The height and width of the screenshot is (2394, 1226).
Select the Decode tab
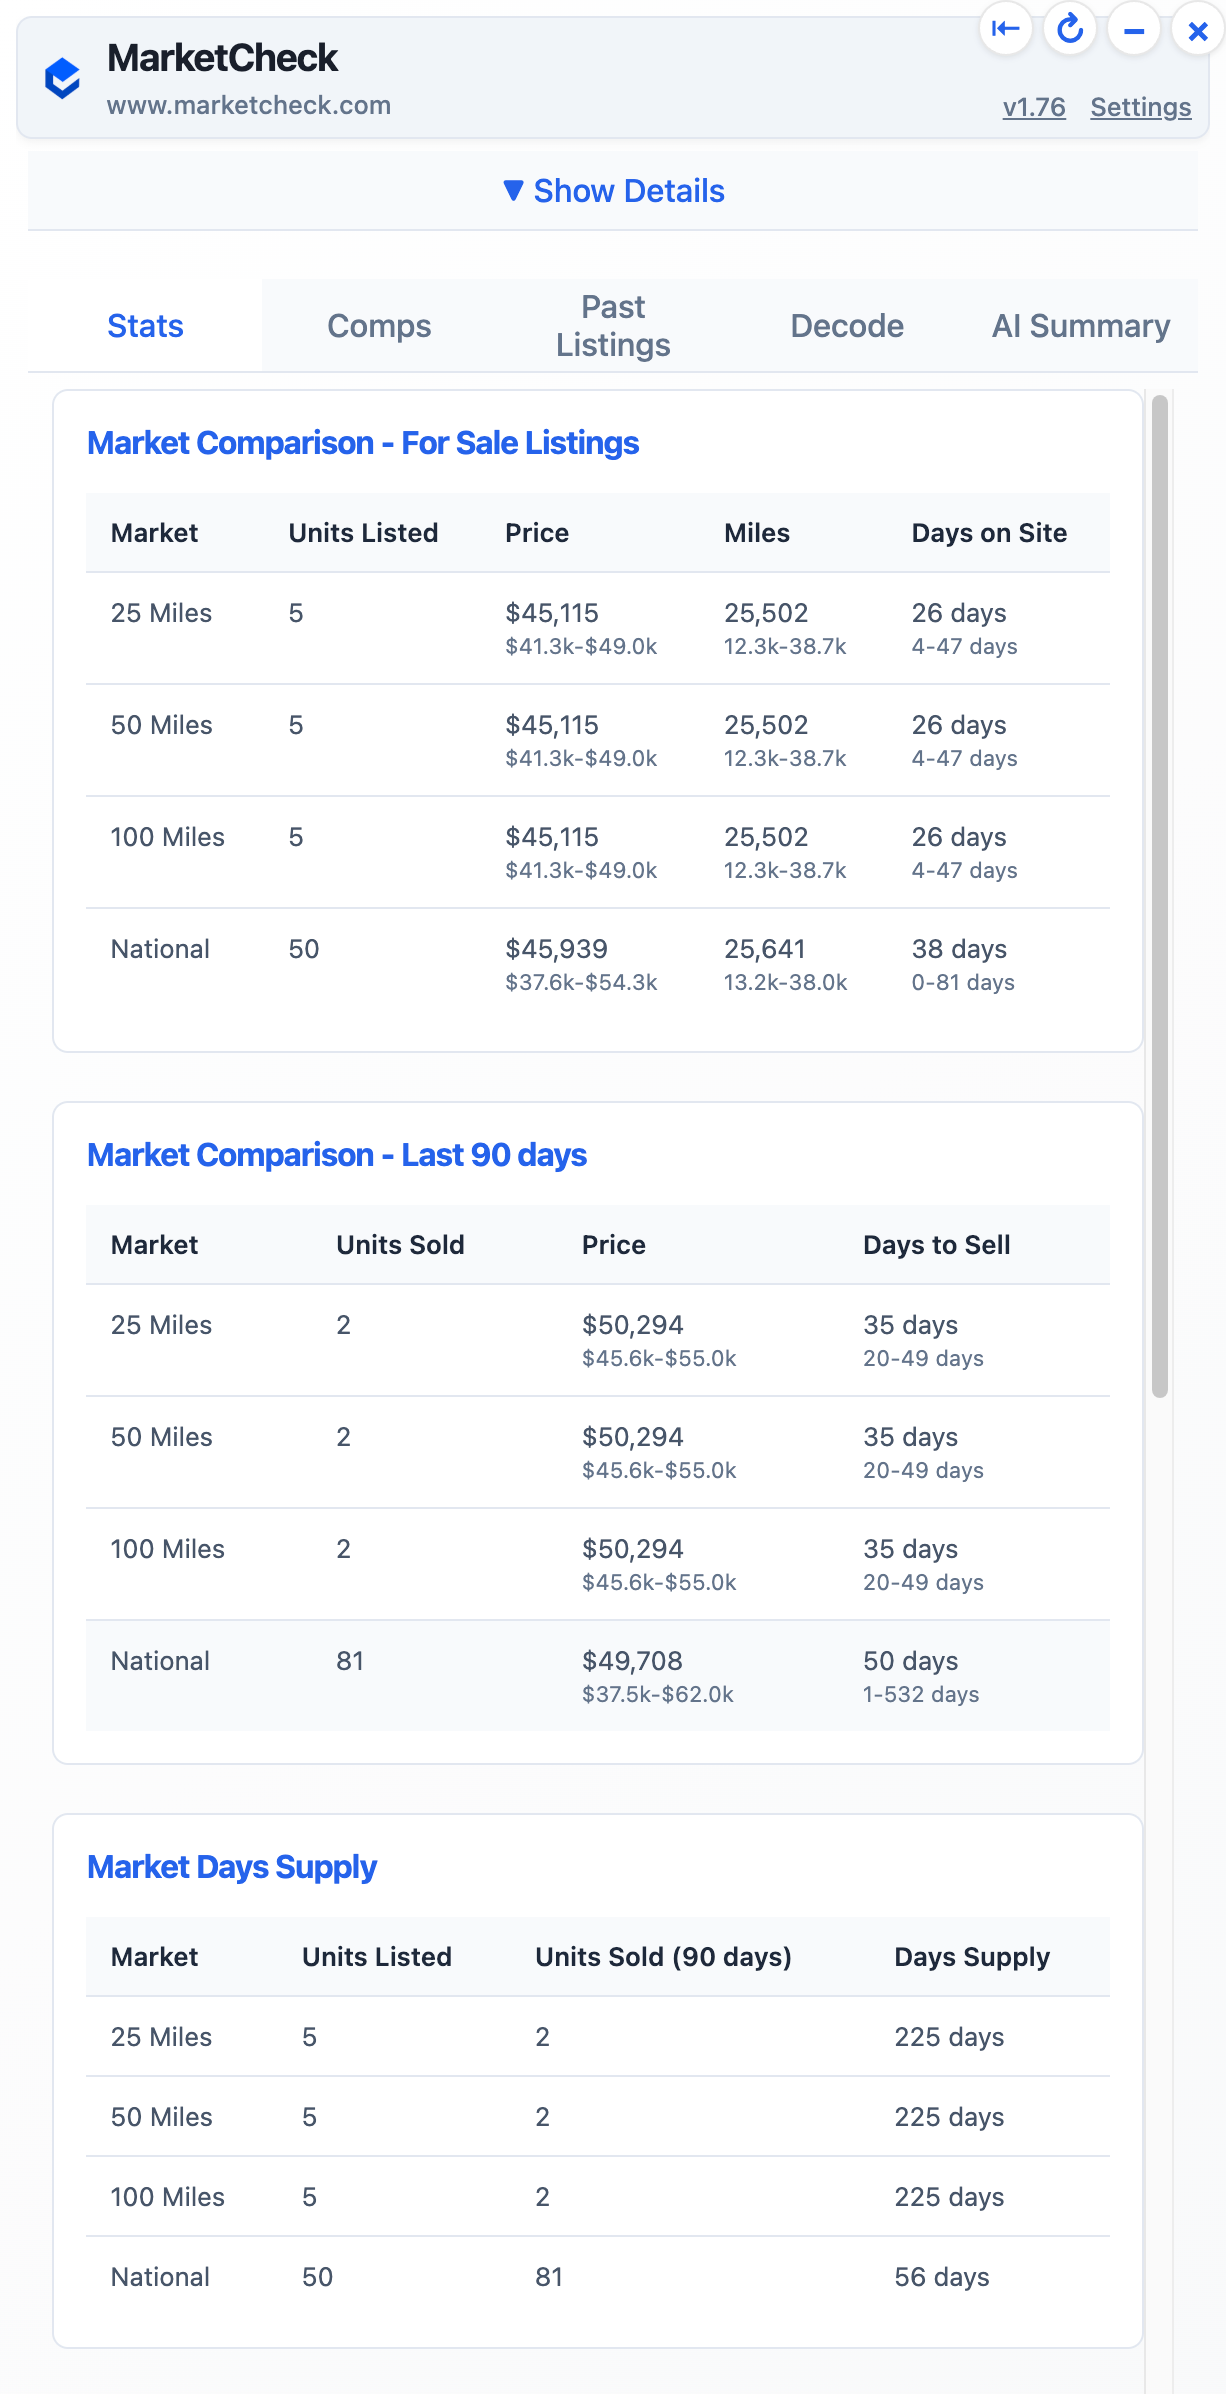[x=847, y=326]
